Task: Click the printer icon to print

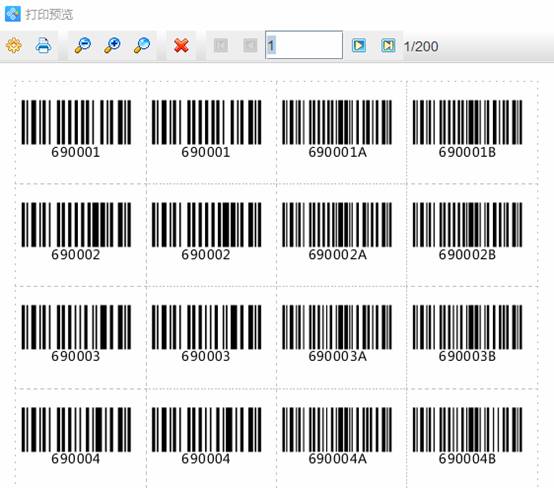Action: tap(43, 46)
